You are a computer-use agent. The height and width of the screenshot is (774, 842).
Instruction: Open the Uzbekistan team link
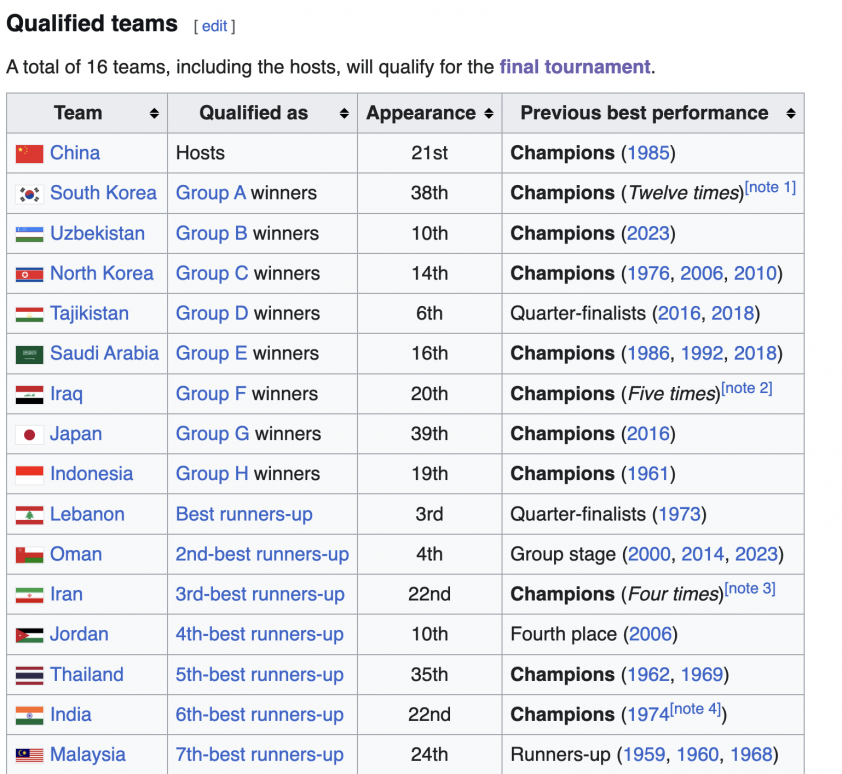click(x=97, y=233)
